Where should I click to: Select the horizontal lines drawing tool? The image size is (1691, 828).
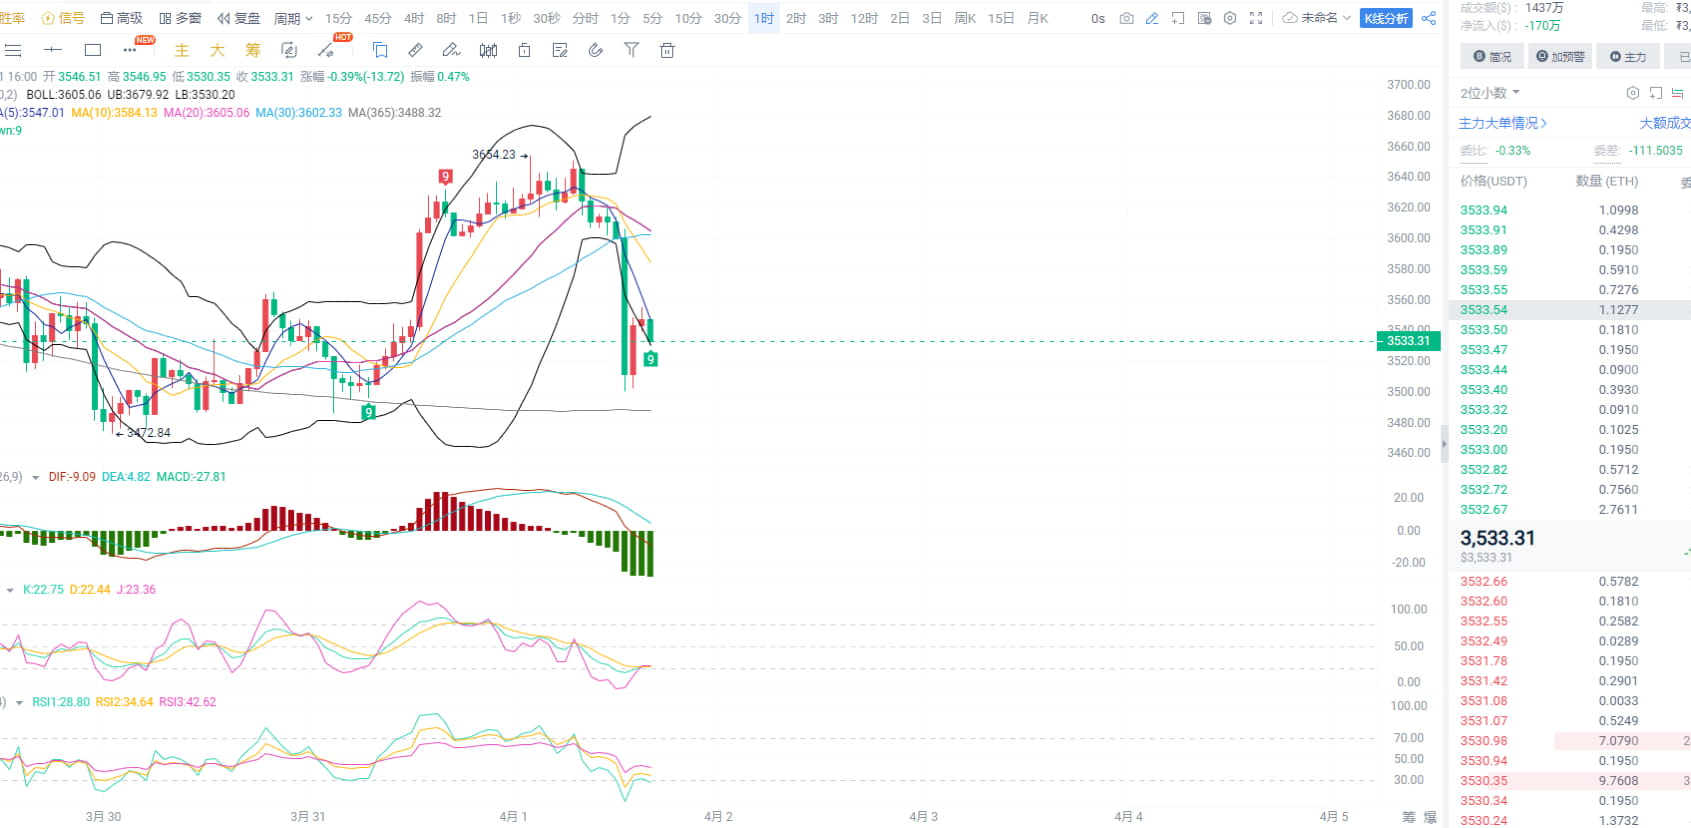(13, 50)
